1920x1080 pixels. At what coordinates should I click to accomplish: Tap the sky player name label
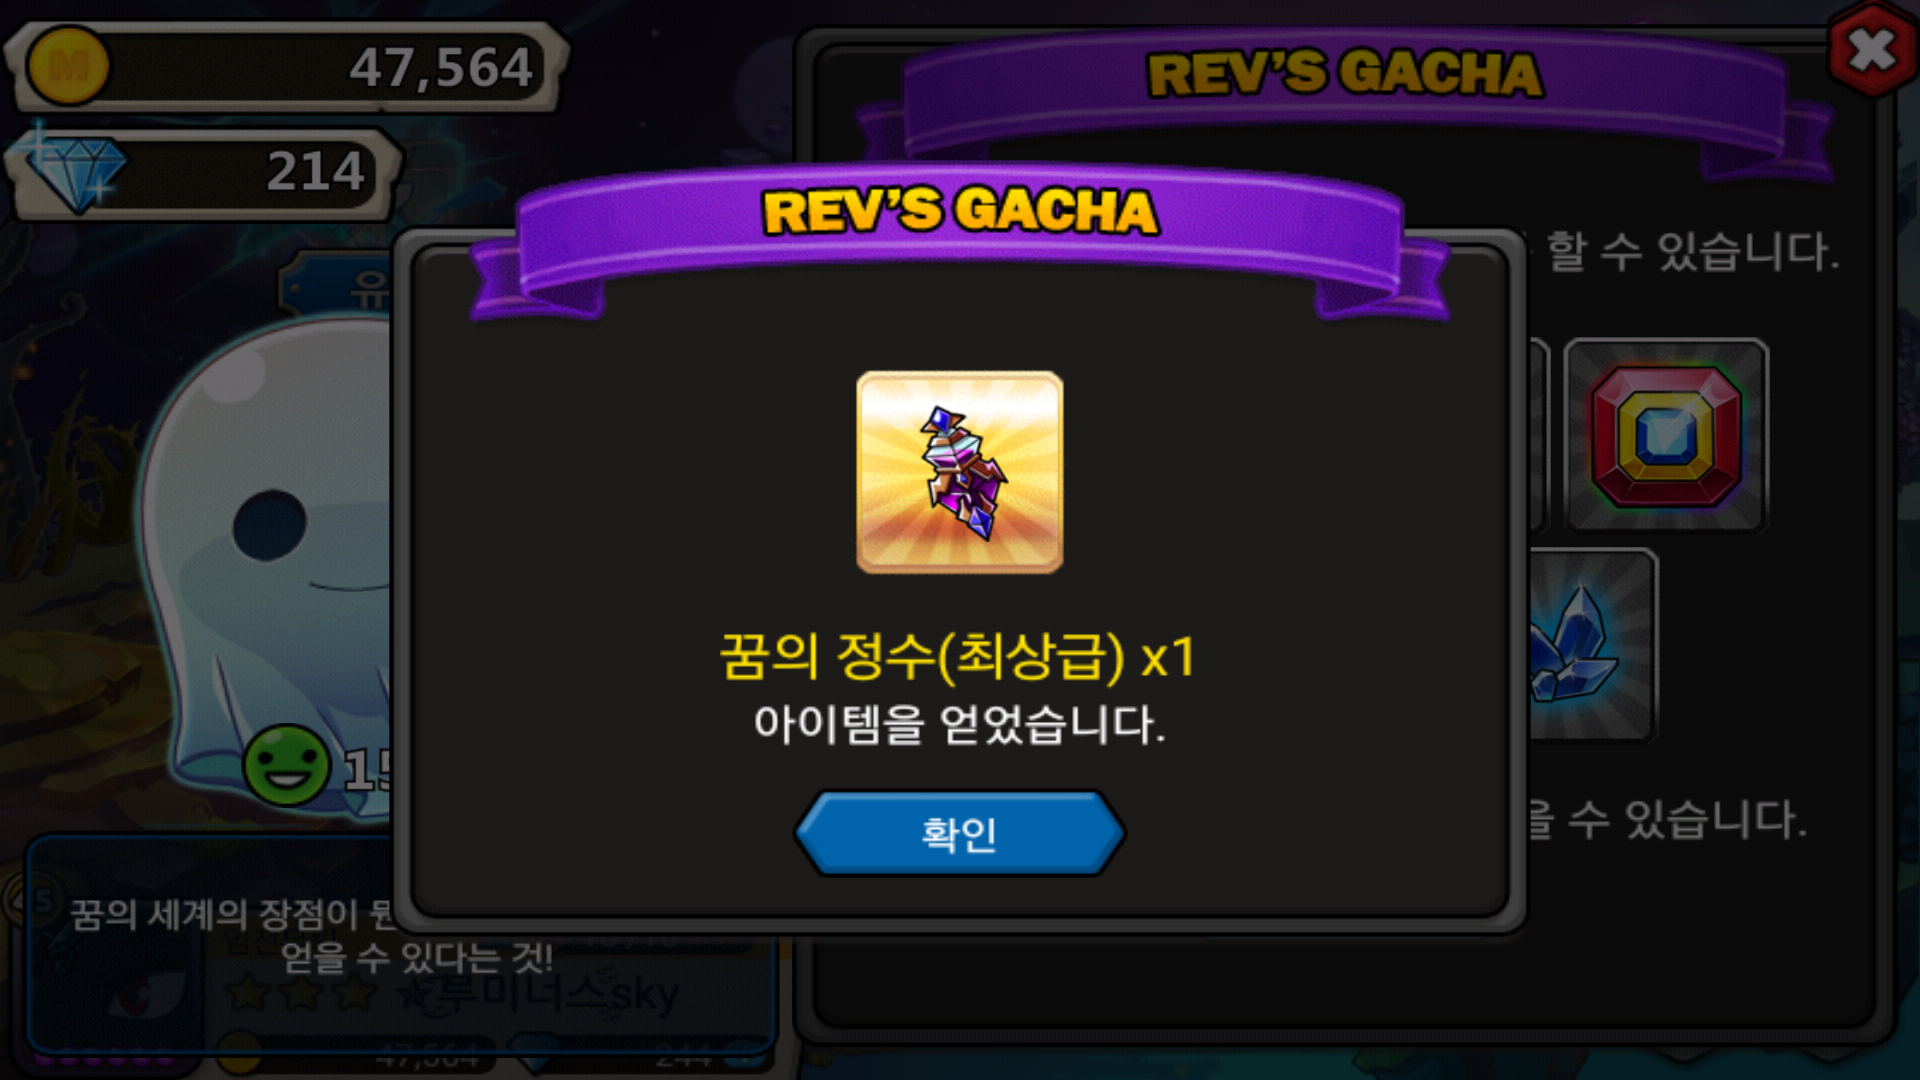pyautogui.click(x=538, y=994)
